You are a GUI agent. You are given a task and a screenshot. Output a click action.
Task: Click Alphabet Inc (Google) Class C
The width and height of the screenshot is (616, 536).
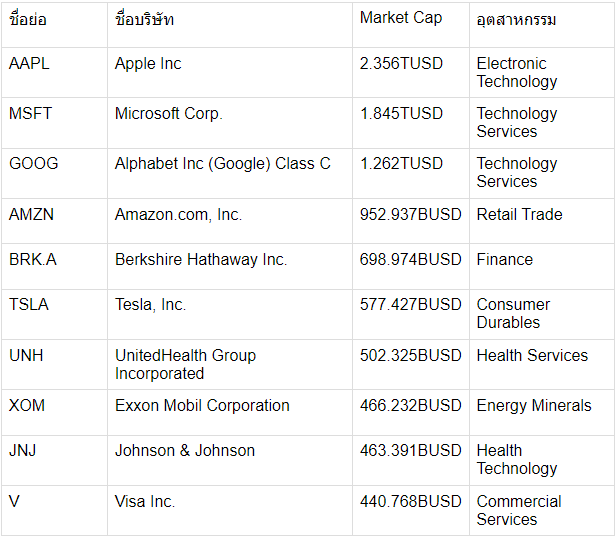pos(222,164)
